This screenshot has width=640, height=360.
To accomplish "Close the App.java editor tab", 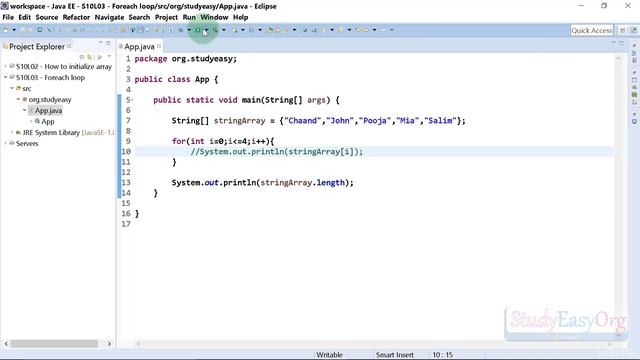I will tap(159, 46).
